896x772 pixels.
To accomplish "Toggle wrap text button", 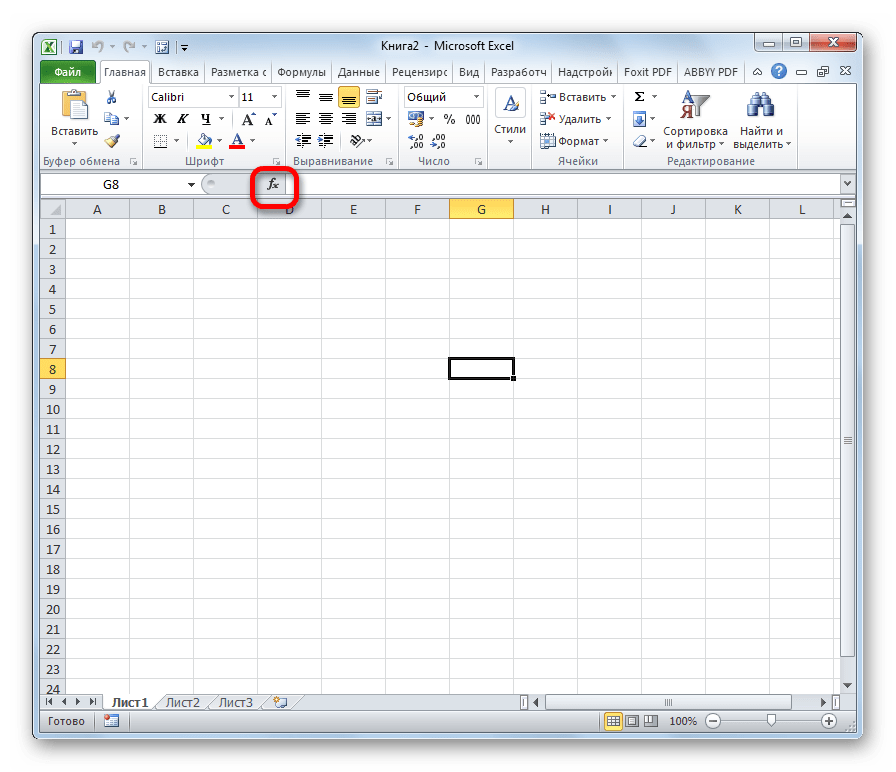I will click(374, 97).
